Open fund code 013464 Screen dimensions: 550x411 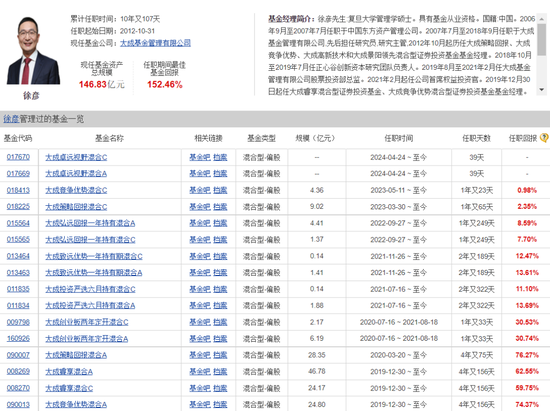coord(18,256)
